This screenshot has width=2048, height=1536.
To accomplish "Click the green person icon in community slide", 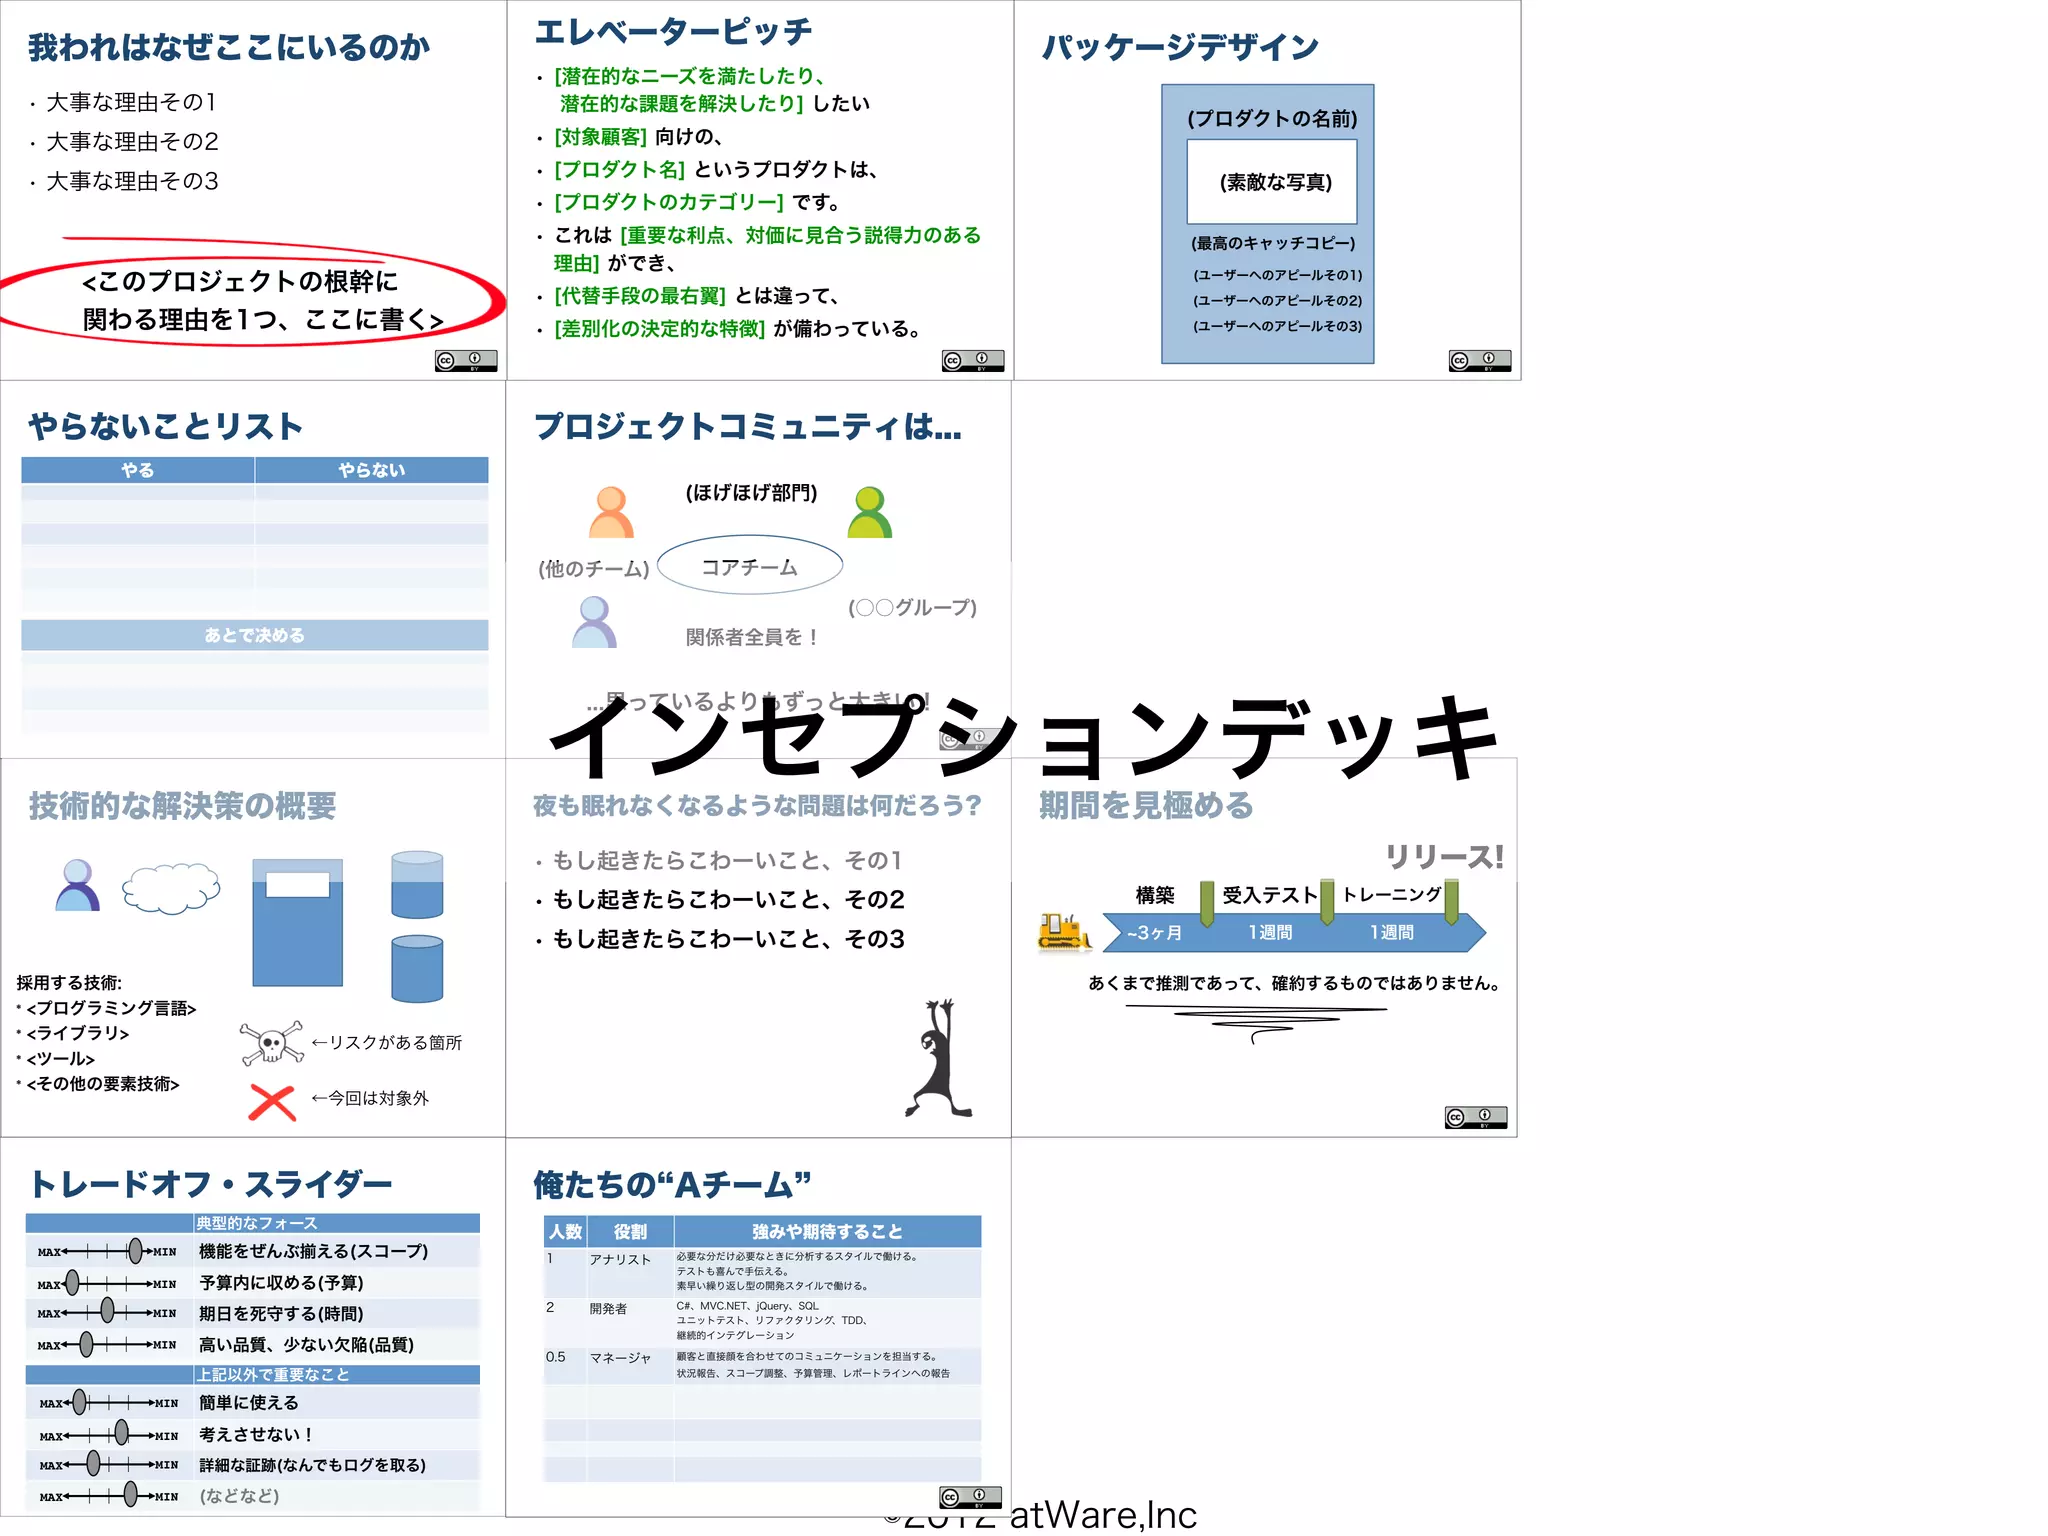I will pos(870,512).
